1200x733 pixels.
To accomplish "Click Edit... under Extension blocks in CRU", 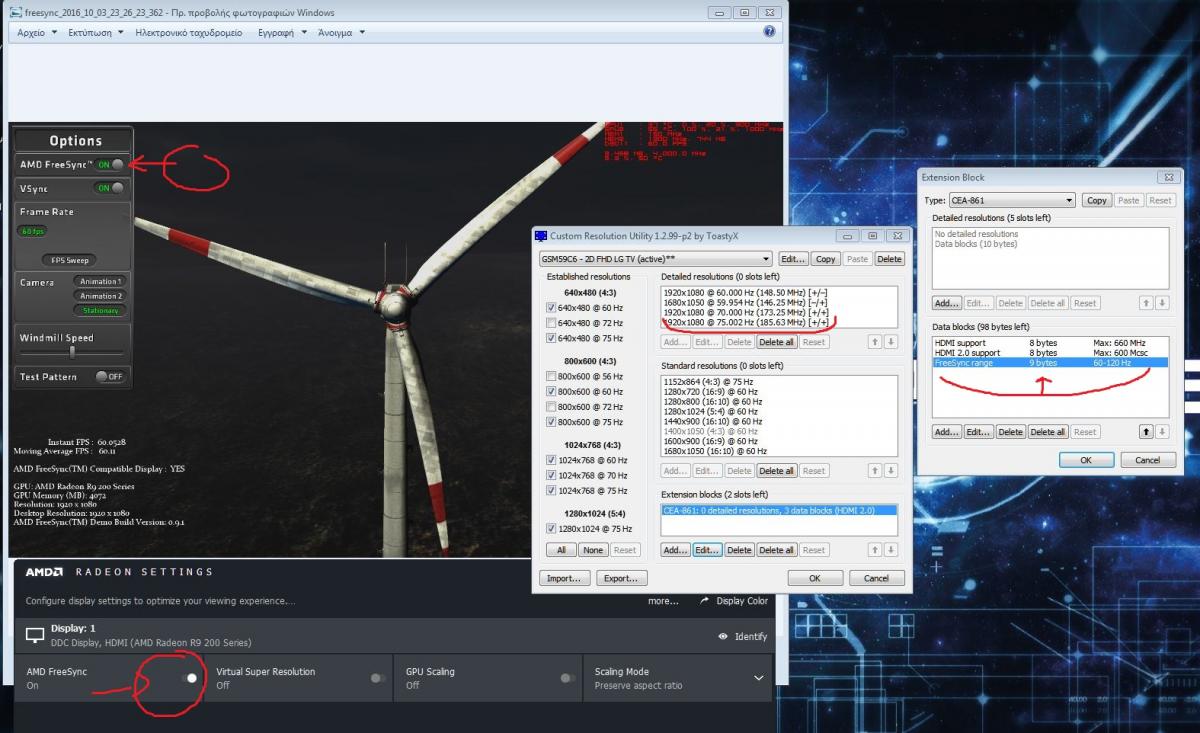I will 707,550.
